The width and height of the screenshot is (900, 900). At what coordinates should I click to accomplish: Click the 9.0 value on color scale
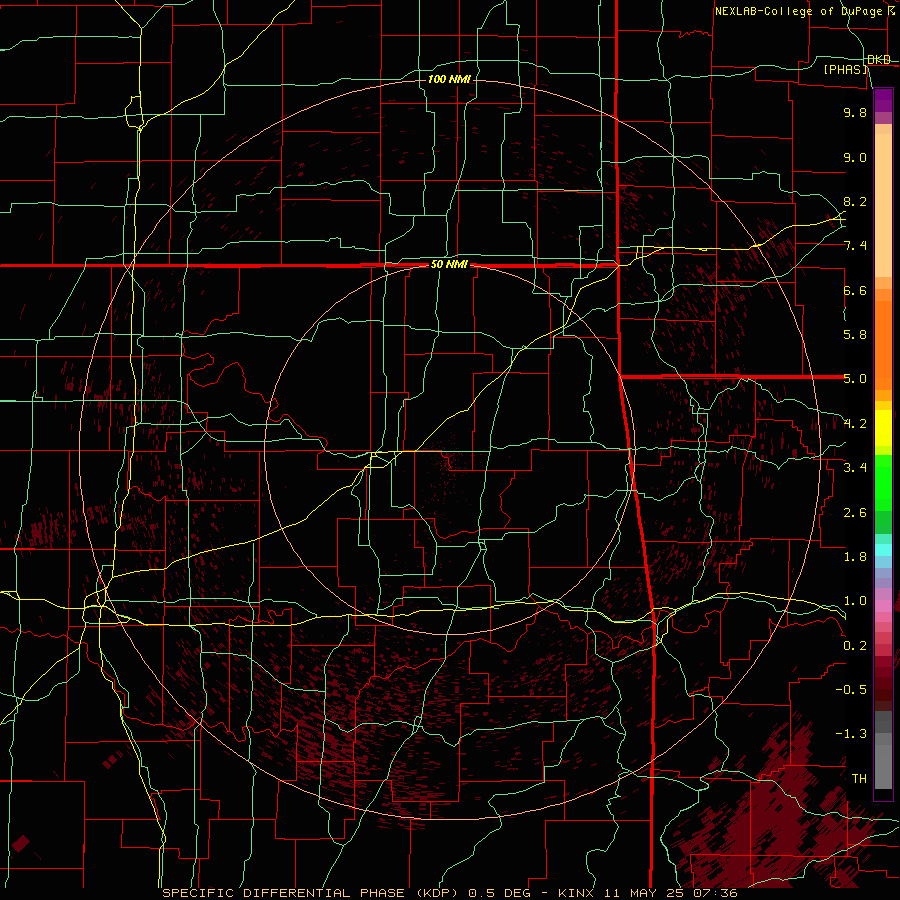855,157
